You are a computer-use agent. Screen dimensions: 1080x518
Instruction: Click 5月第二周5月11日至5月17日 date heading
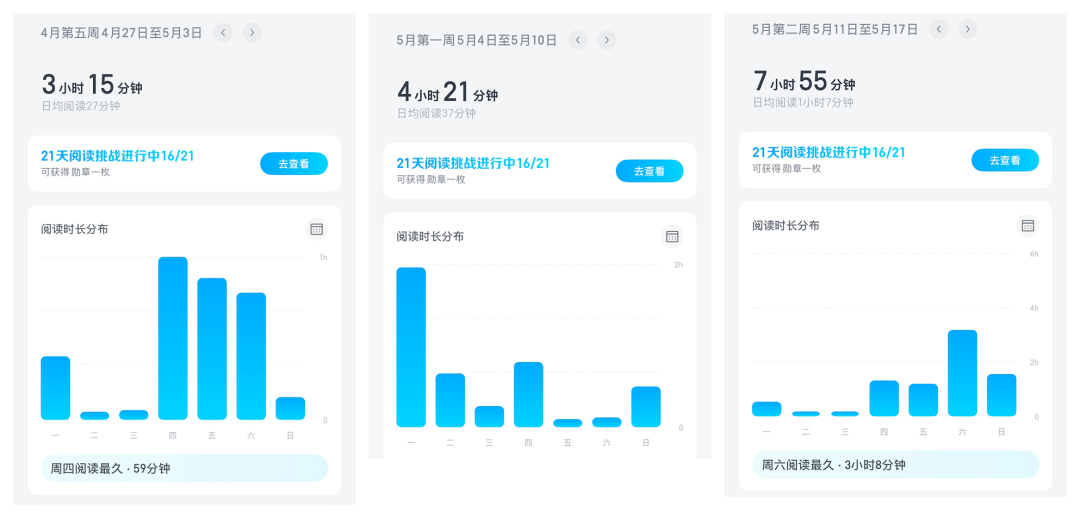coord(835,29)
